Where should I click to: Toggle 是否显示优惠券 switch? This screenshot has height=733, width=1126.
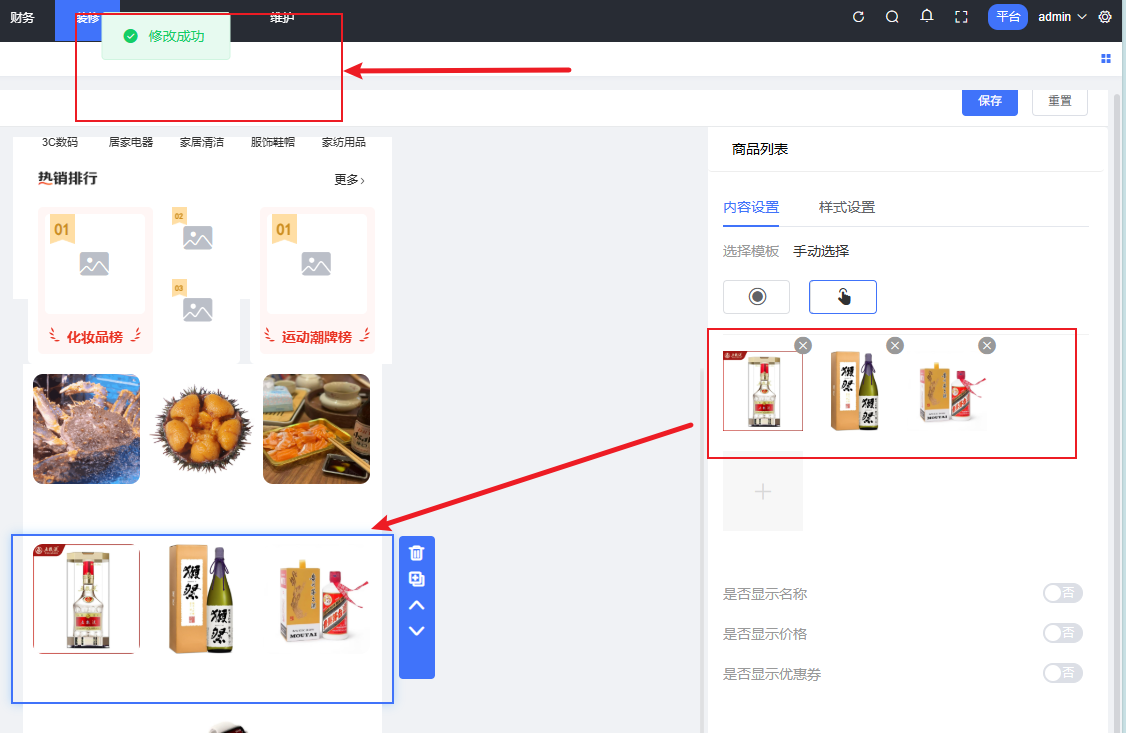[x=1063, y=673]
